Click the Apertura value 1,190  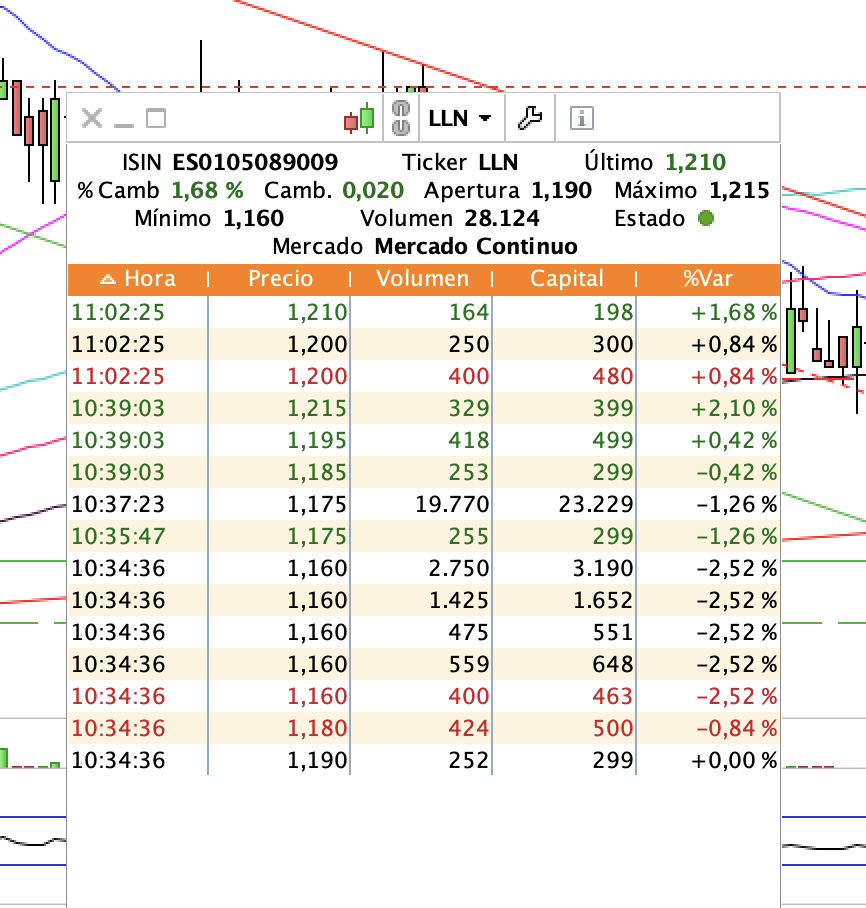click(x=561, y=191)
